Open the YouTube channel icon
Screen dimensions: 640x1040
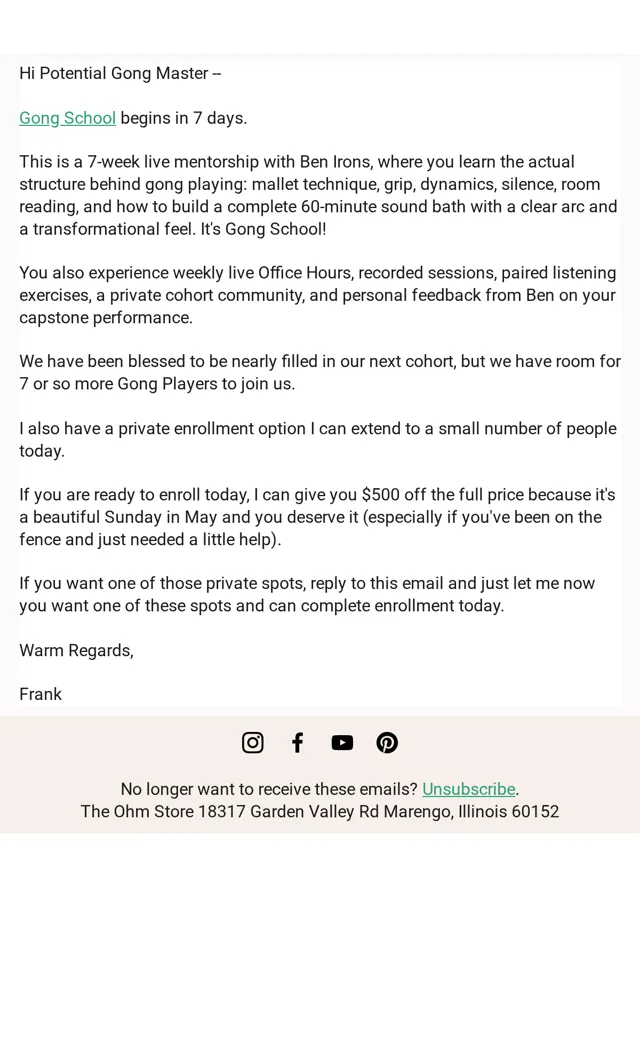point(342,742)
